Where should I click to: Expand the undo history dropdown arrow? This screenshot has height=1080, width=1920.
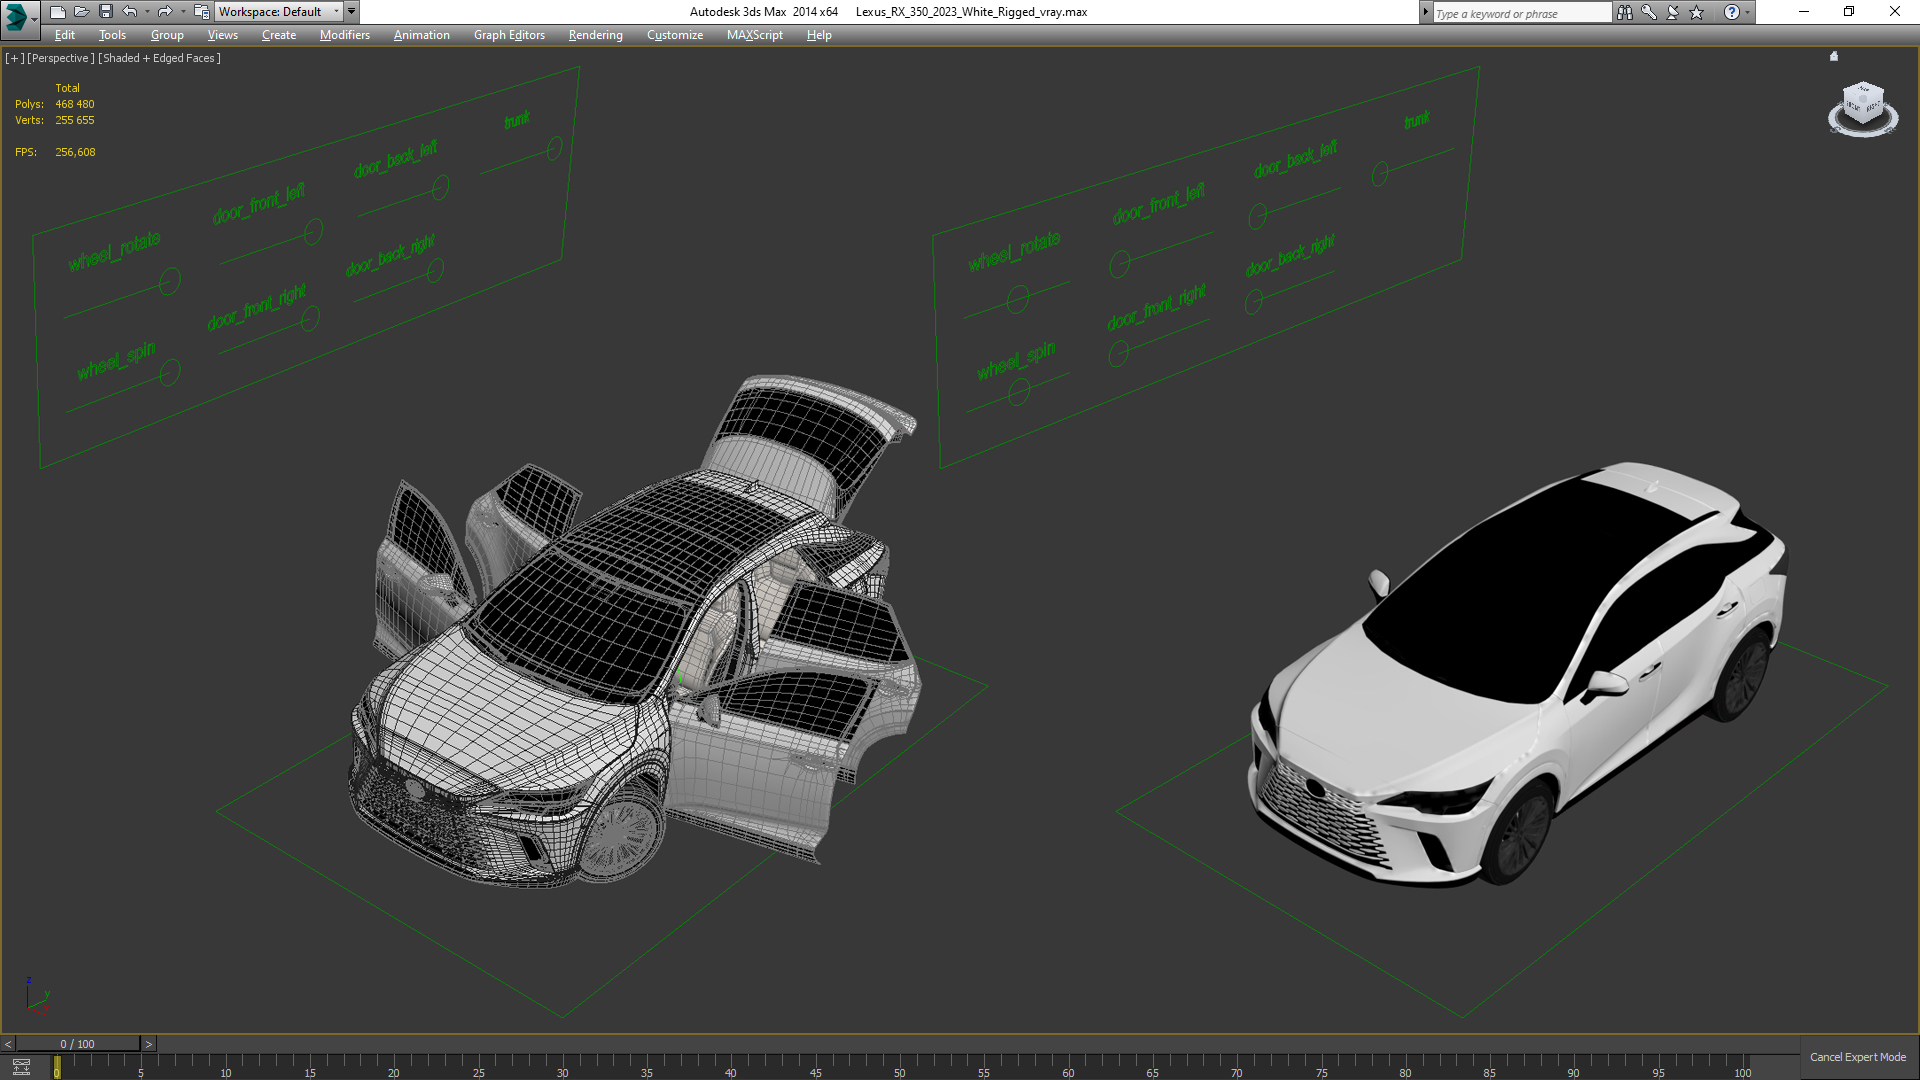click(147, 12)
